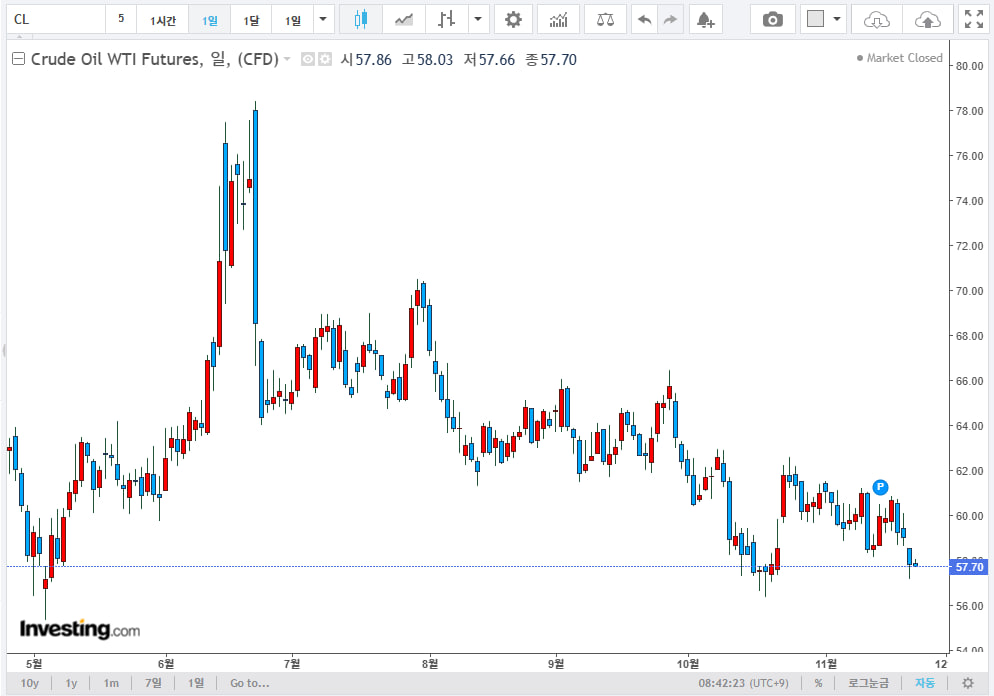Toggle the percent (%) scale
Screen dimensions: 994x696
pyautogui.click(x=818, y=683)
